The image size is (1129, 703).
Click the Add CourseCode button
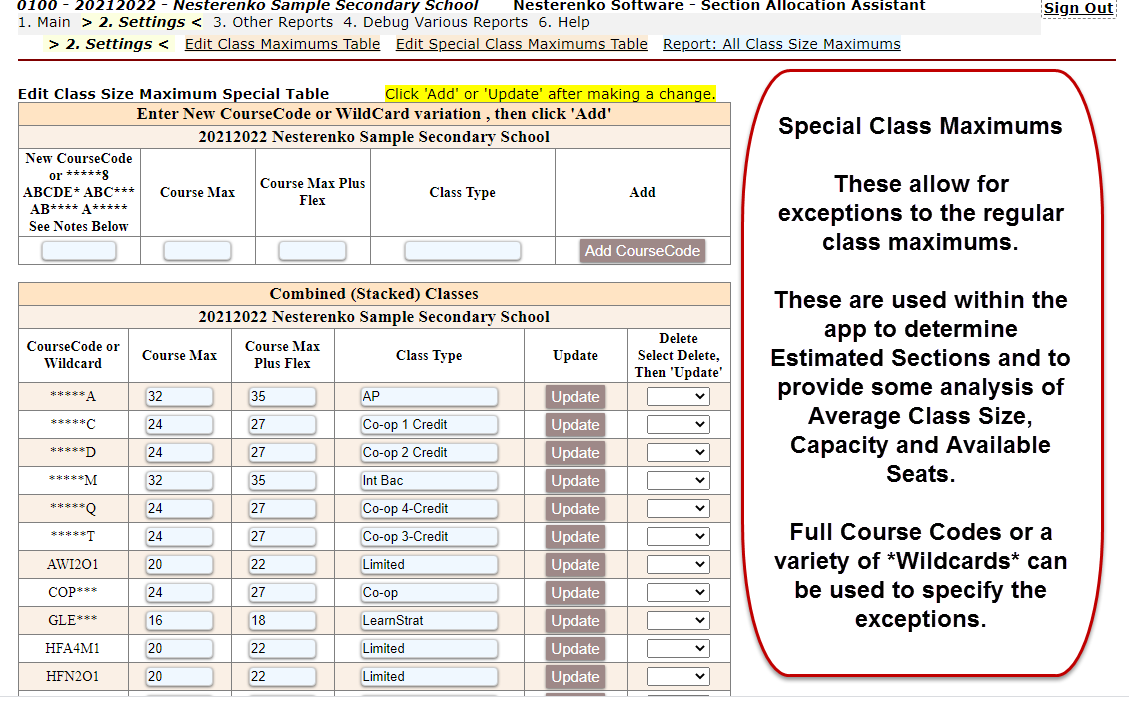(642, 251)
